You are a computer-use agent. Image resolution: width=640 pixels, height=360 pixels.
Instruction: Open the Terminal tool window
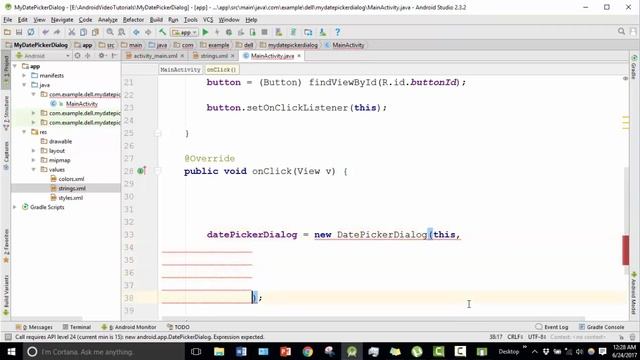(x=77, y=327)
